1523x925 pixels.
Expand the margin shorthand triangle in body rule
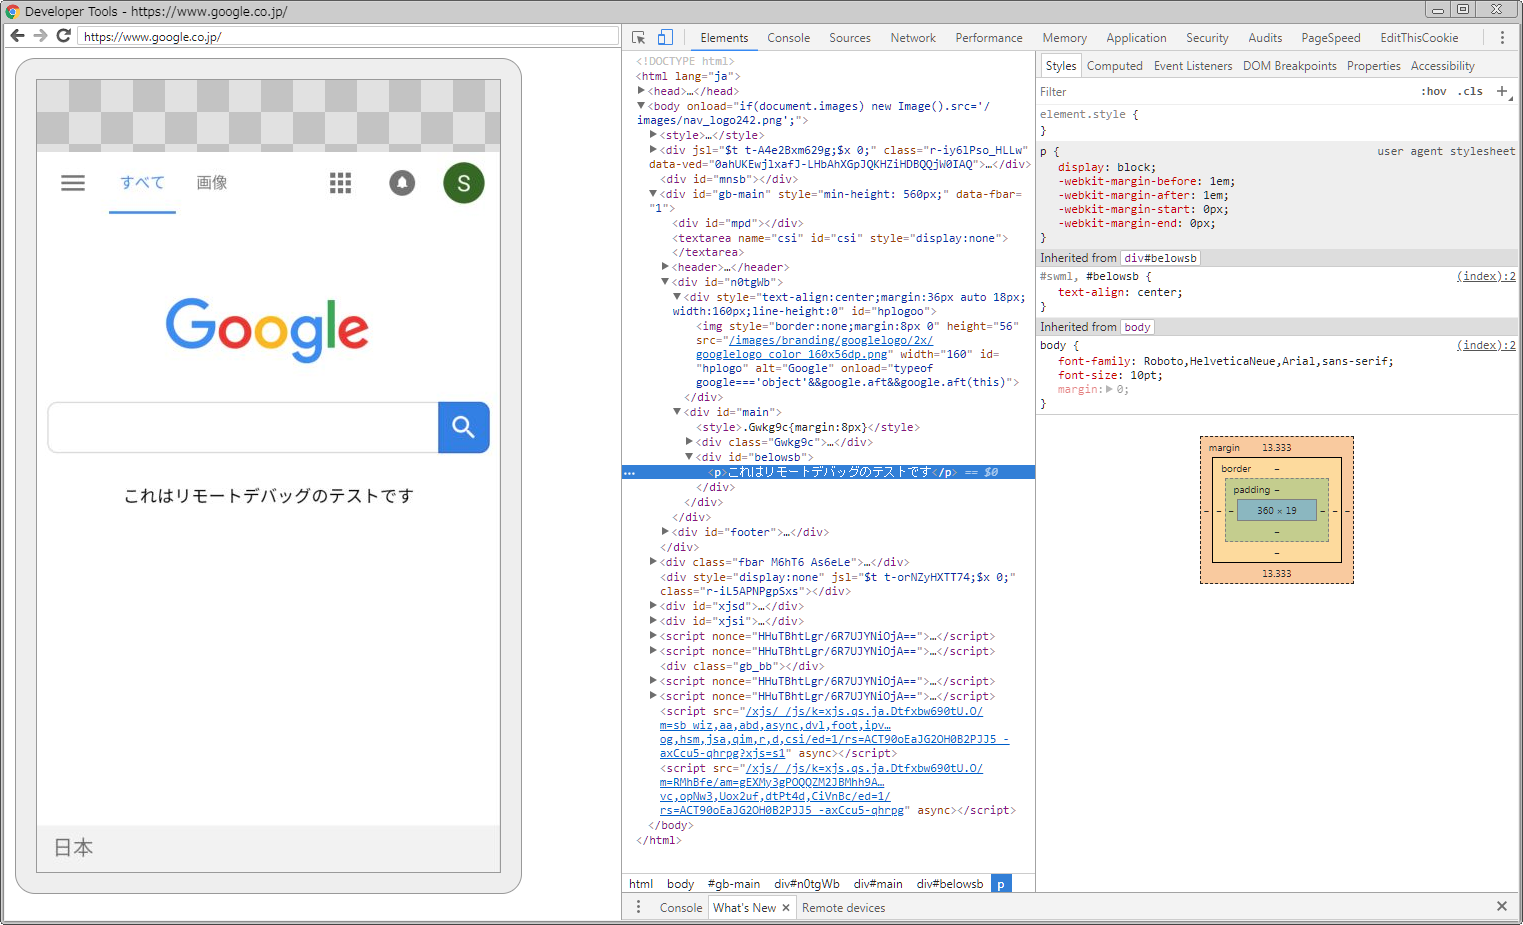[x=1109, y=390]
